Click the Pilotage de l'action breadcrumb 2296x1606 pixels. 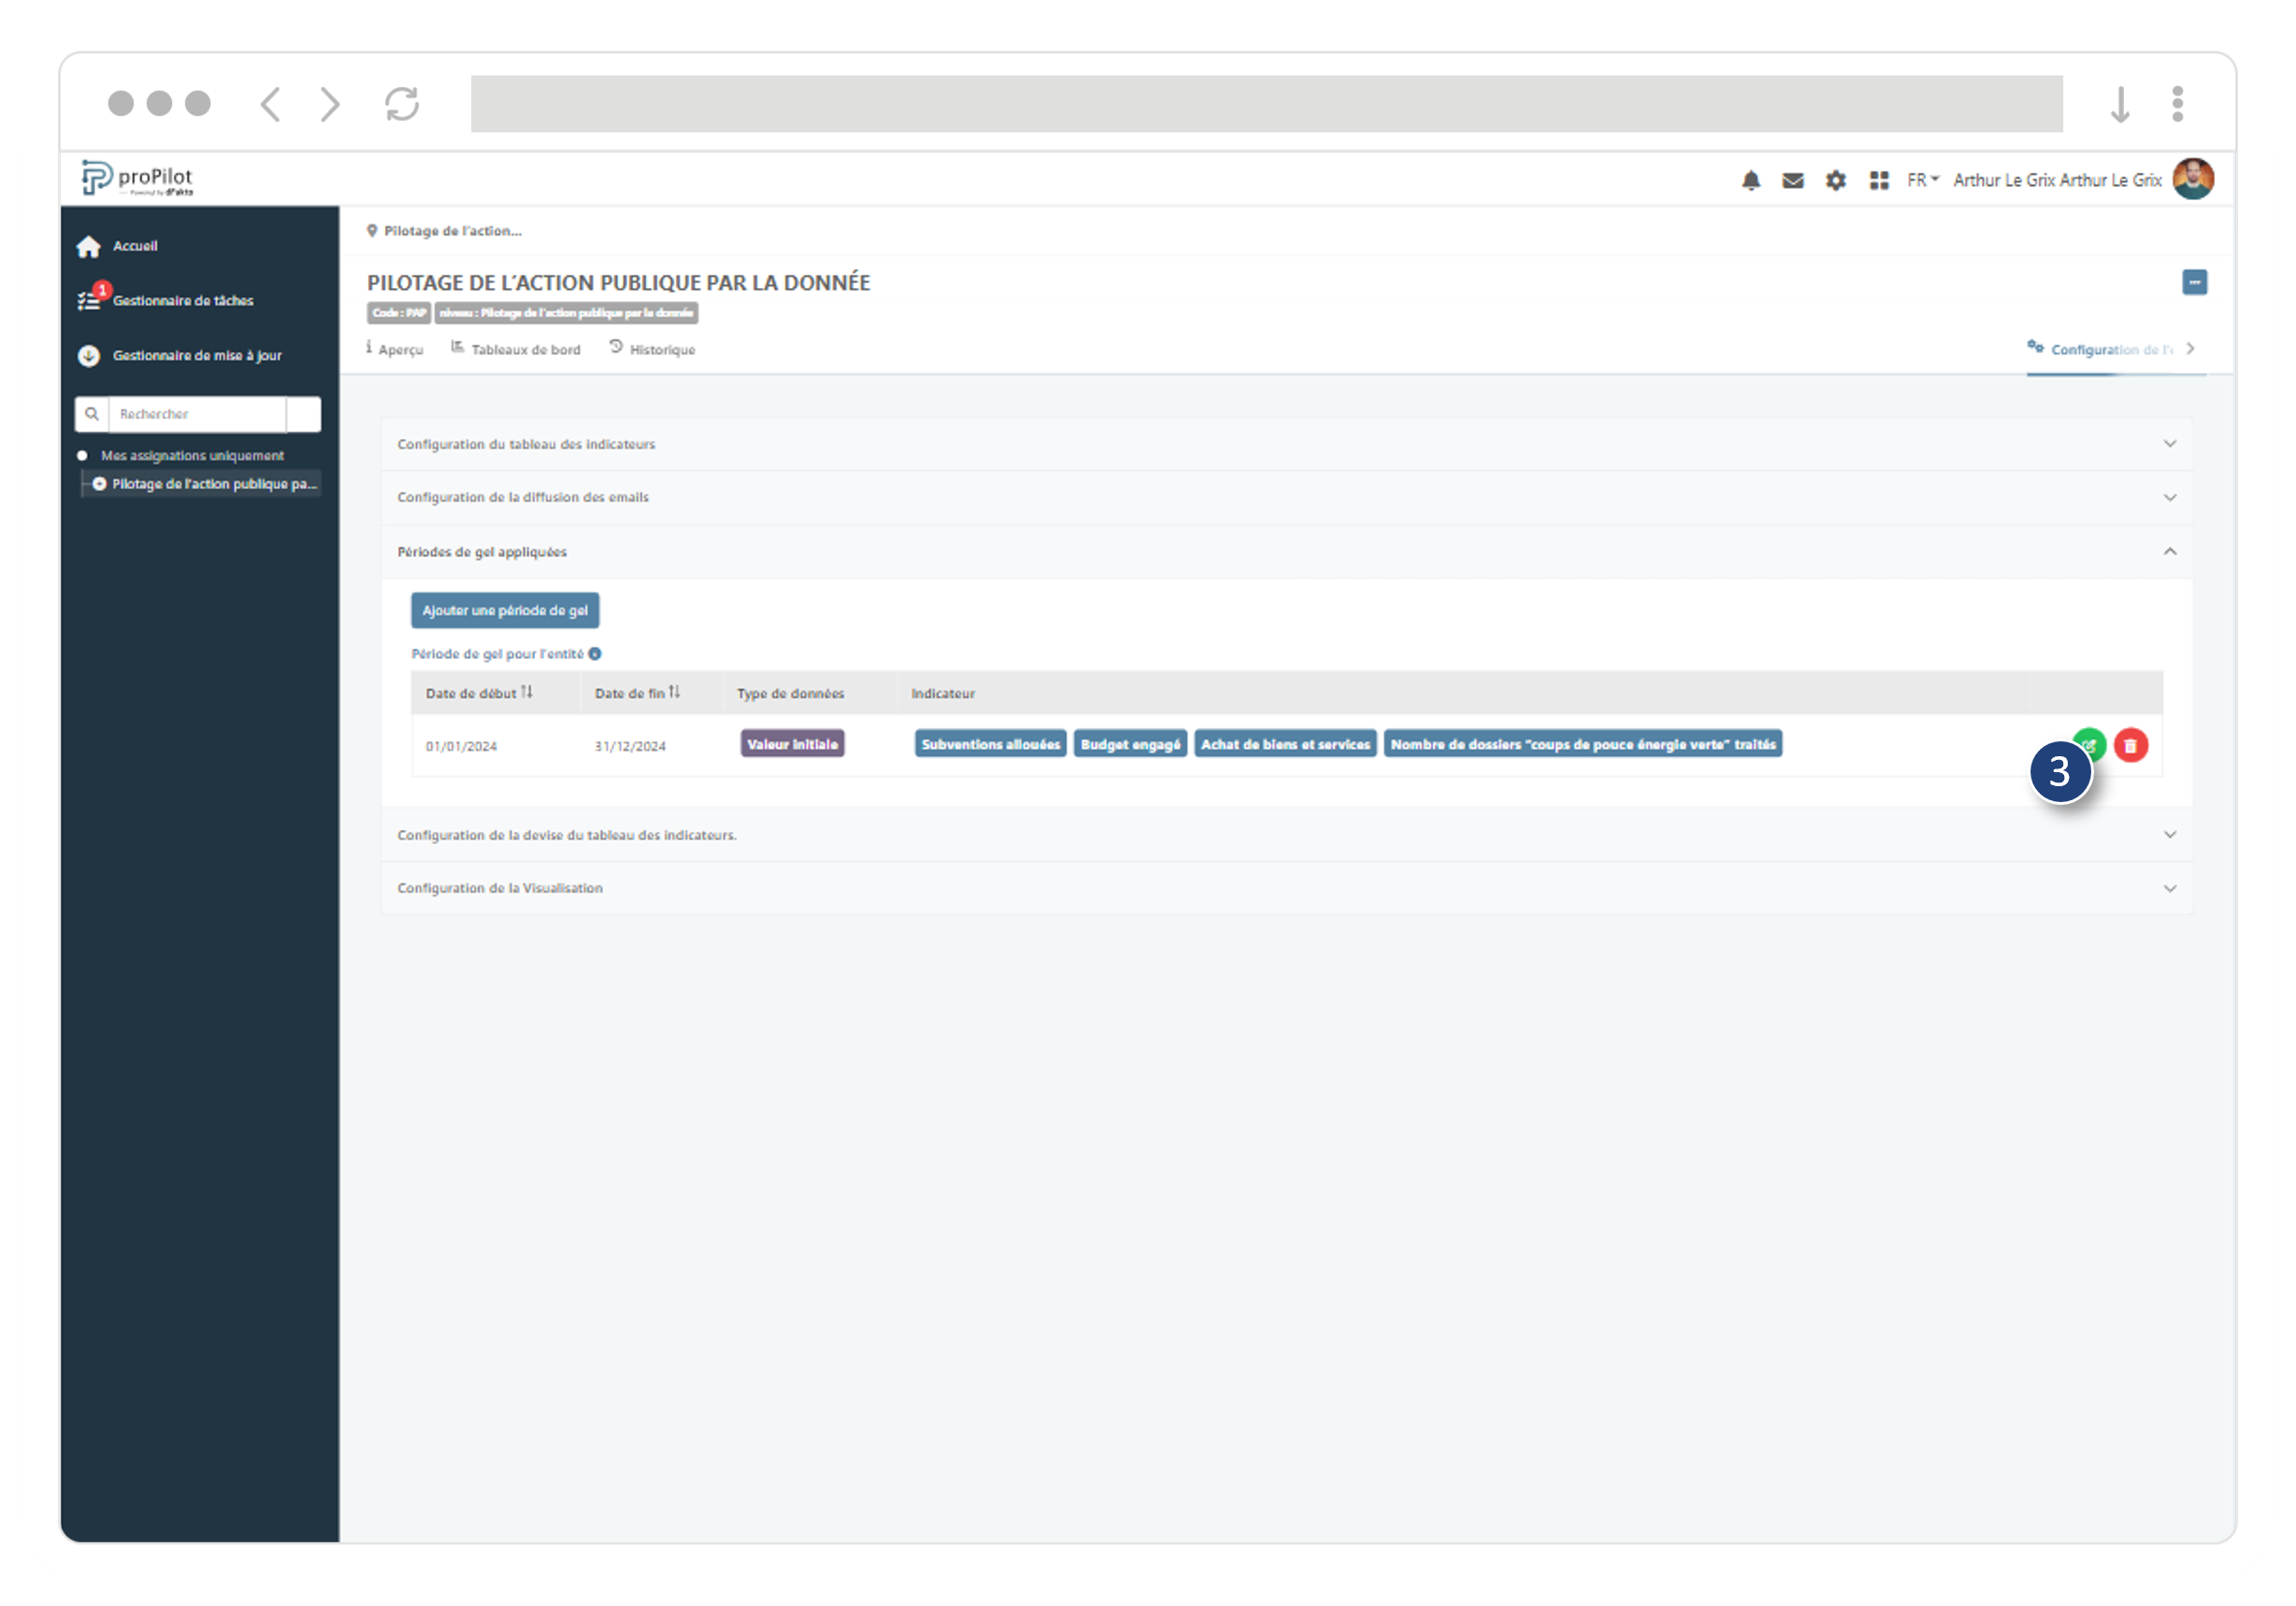point(452,231)
